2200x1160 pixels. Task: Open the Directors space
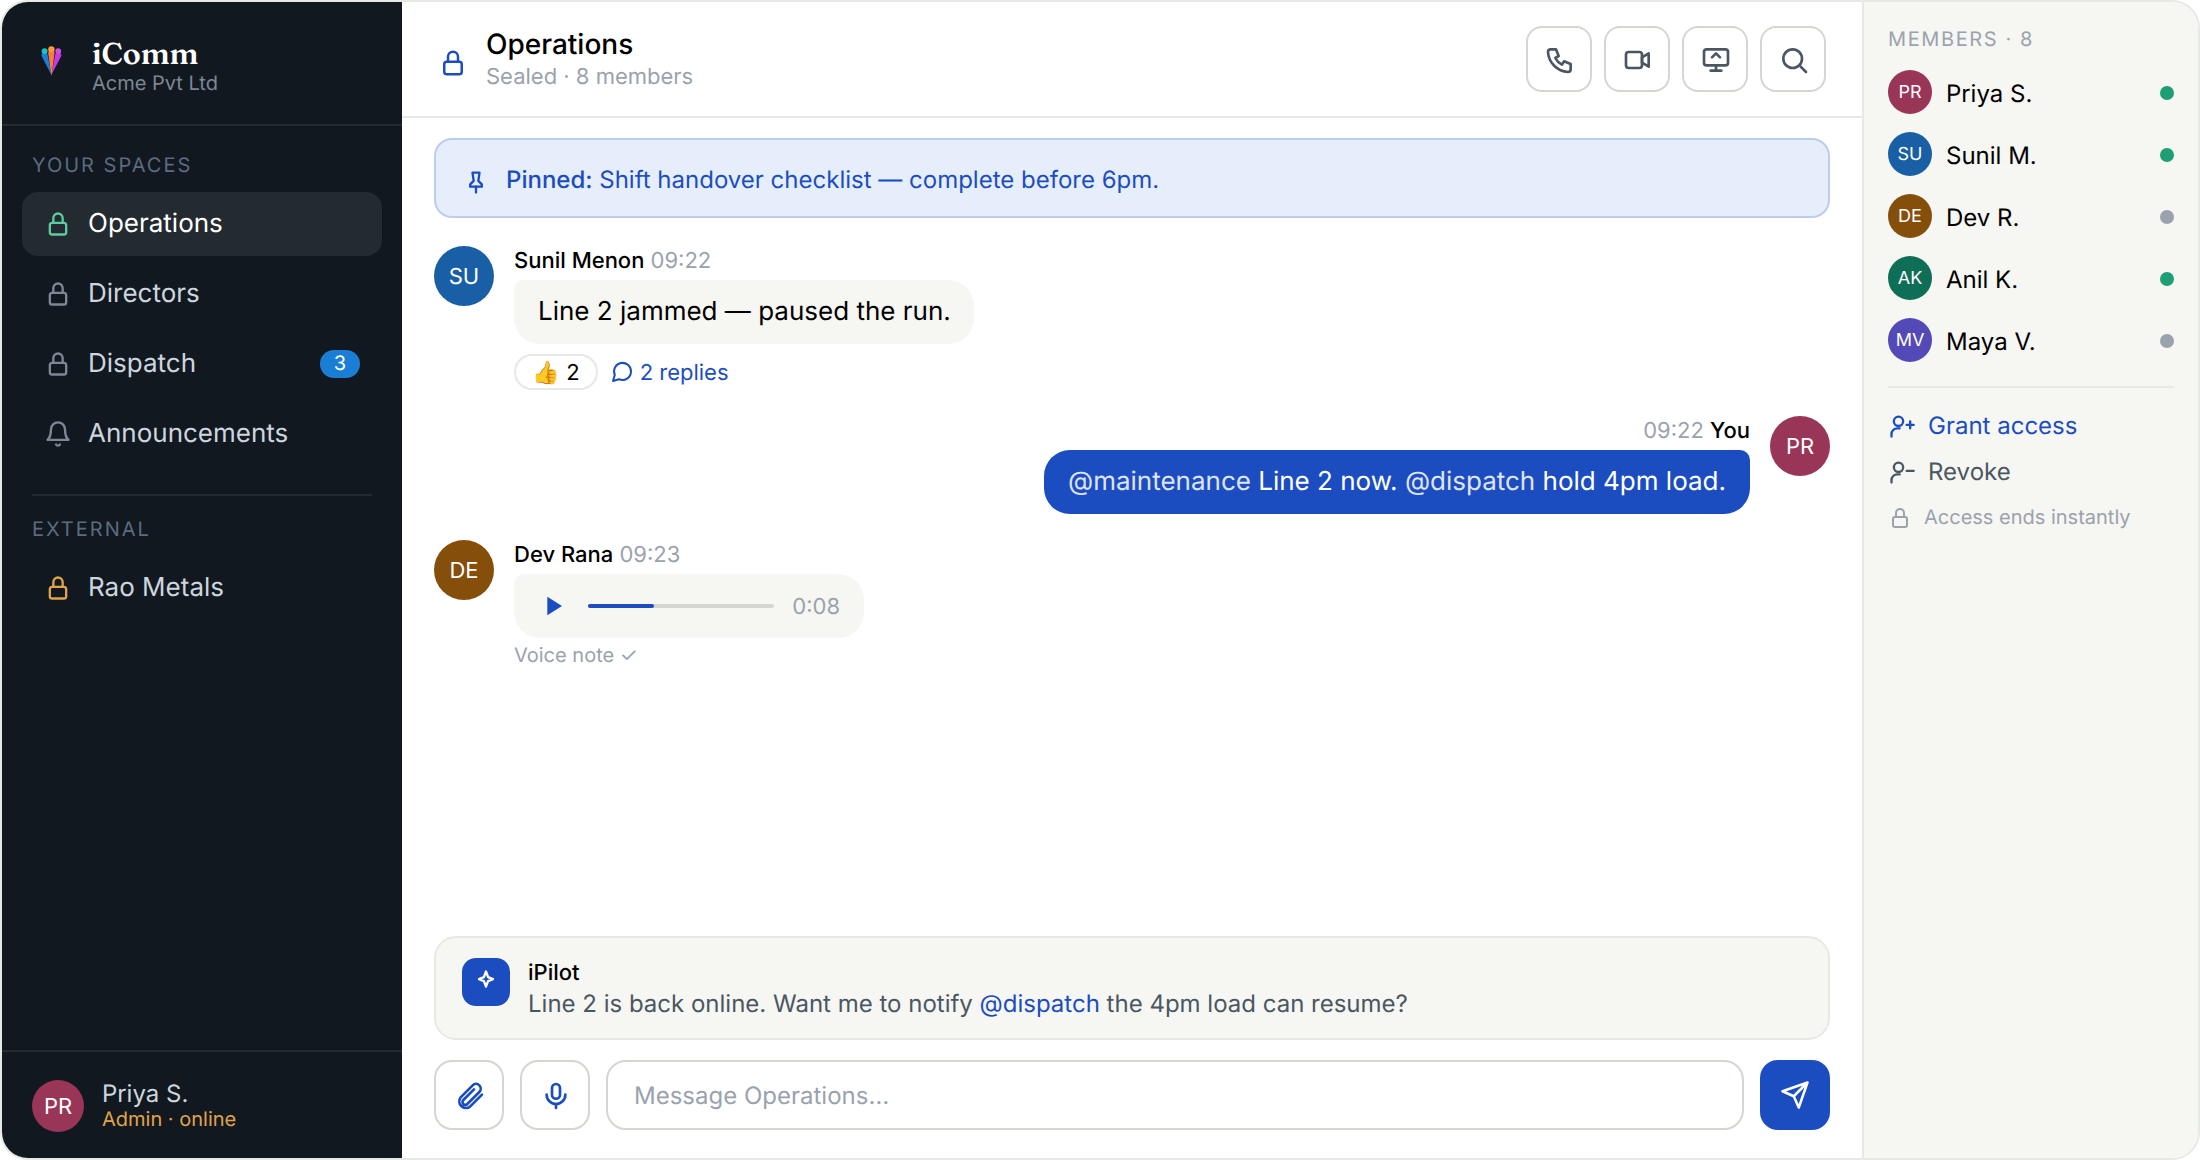pos(202,294)
